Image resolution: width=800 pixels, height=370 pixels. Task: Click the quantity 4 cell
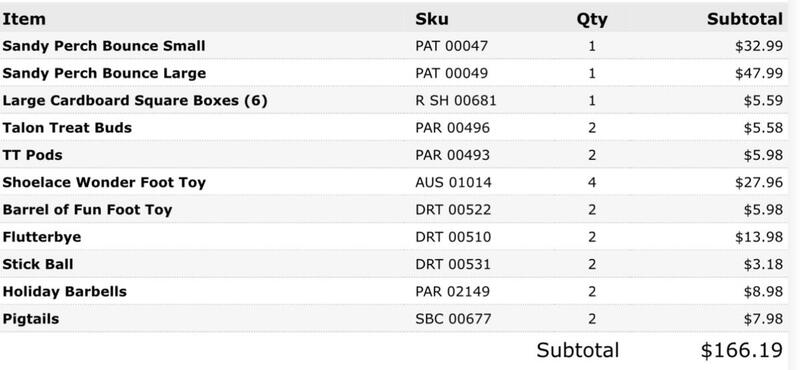point(592,182)
